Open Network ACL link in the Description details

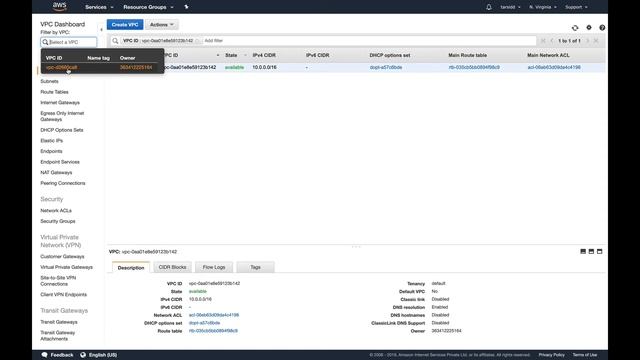[x=214, y=315]
